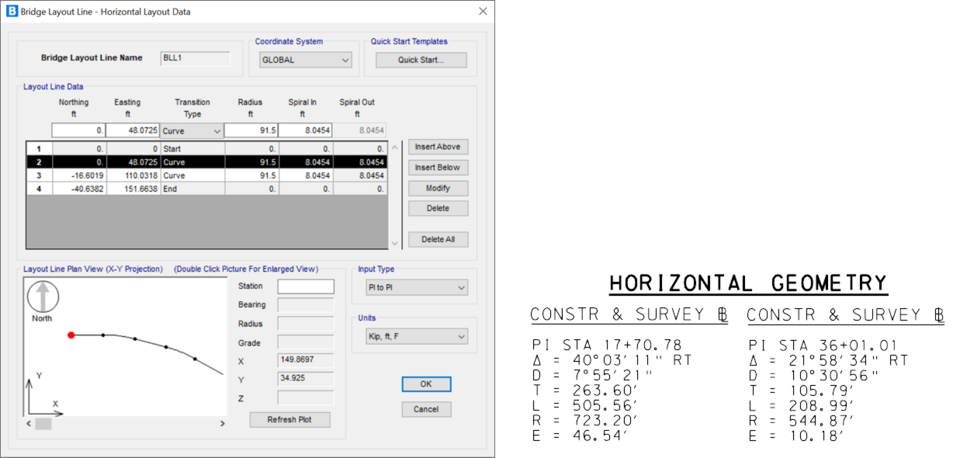
Task: Open the Units Kip, ft, F dropdown
Action: click(412, 337)
